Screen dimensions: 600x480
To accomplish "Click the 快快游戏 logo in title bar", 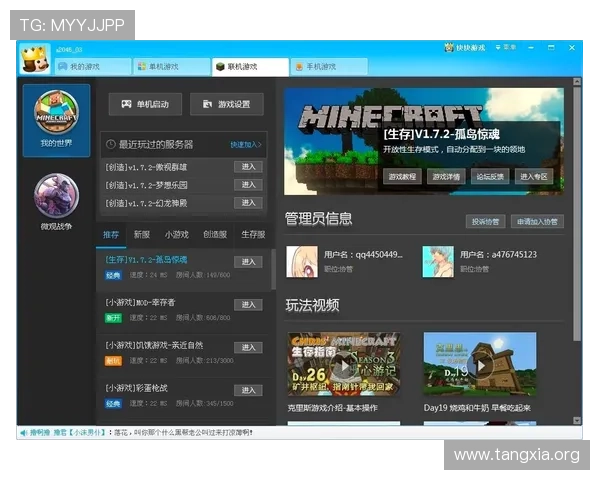I will (x=465, y=48).
